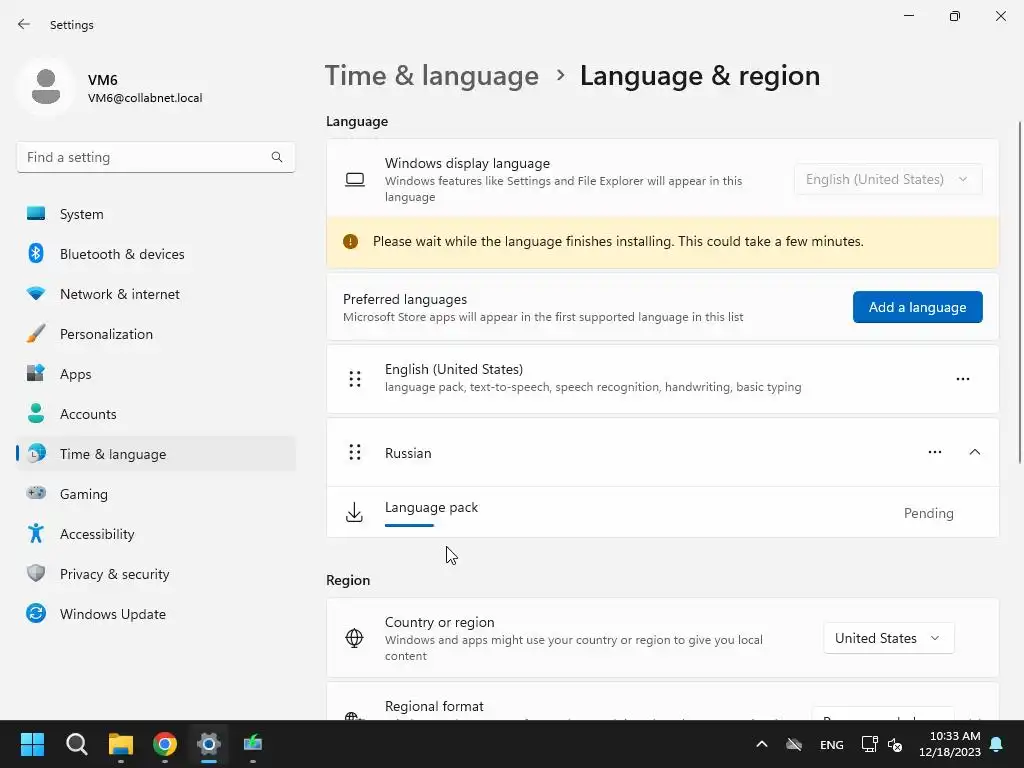Click the System monitor icon in sidebar
This screenshot has height=768, width=1024.
click(36, 214)
